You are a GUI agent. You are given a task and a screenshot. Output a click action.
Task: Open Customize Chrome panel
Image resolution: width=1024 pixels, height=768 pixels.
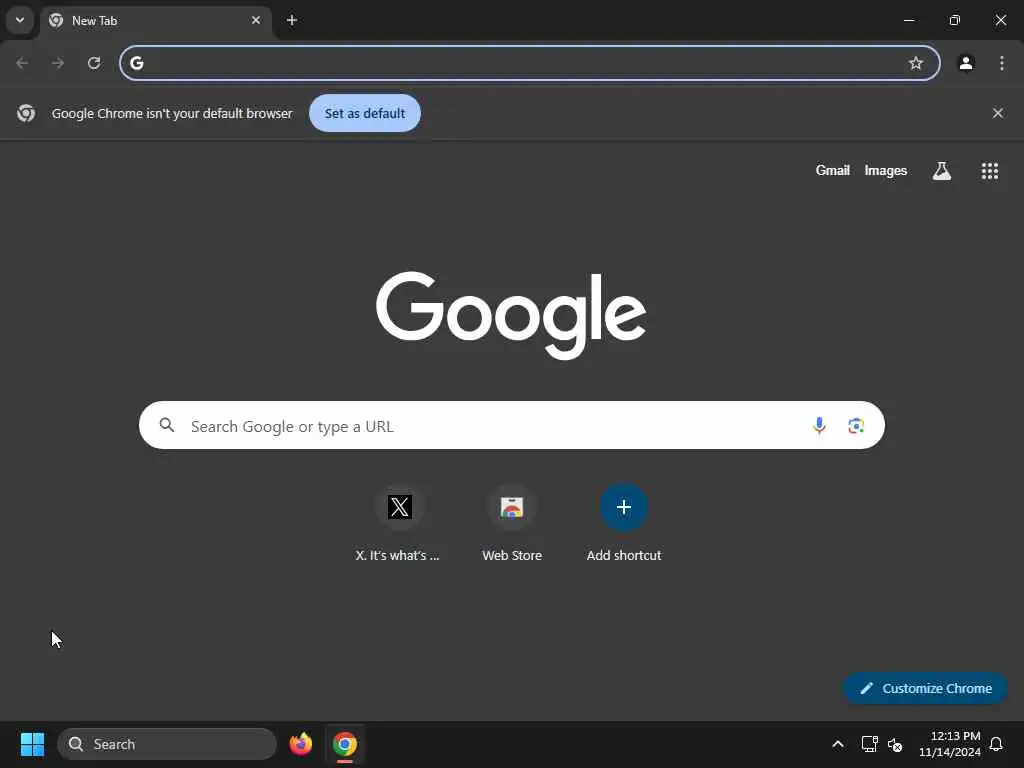925,688
